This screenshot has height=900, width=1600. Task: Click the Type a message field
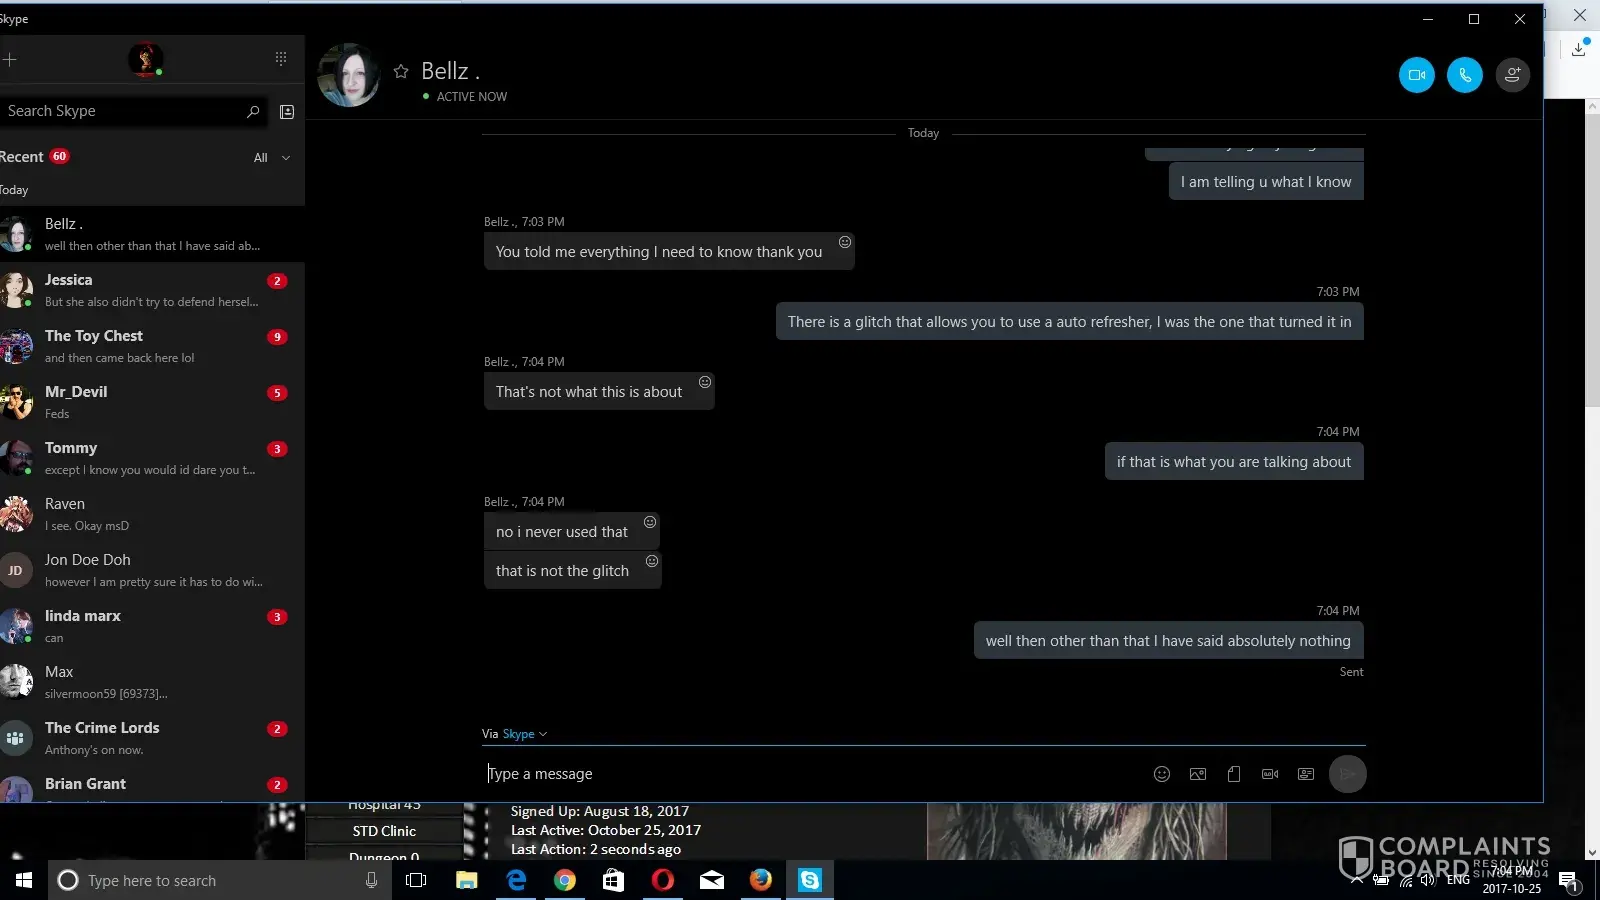800,774
